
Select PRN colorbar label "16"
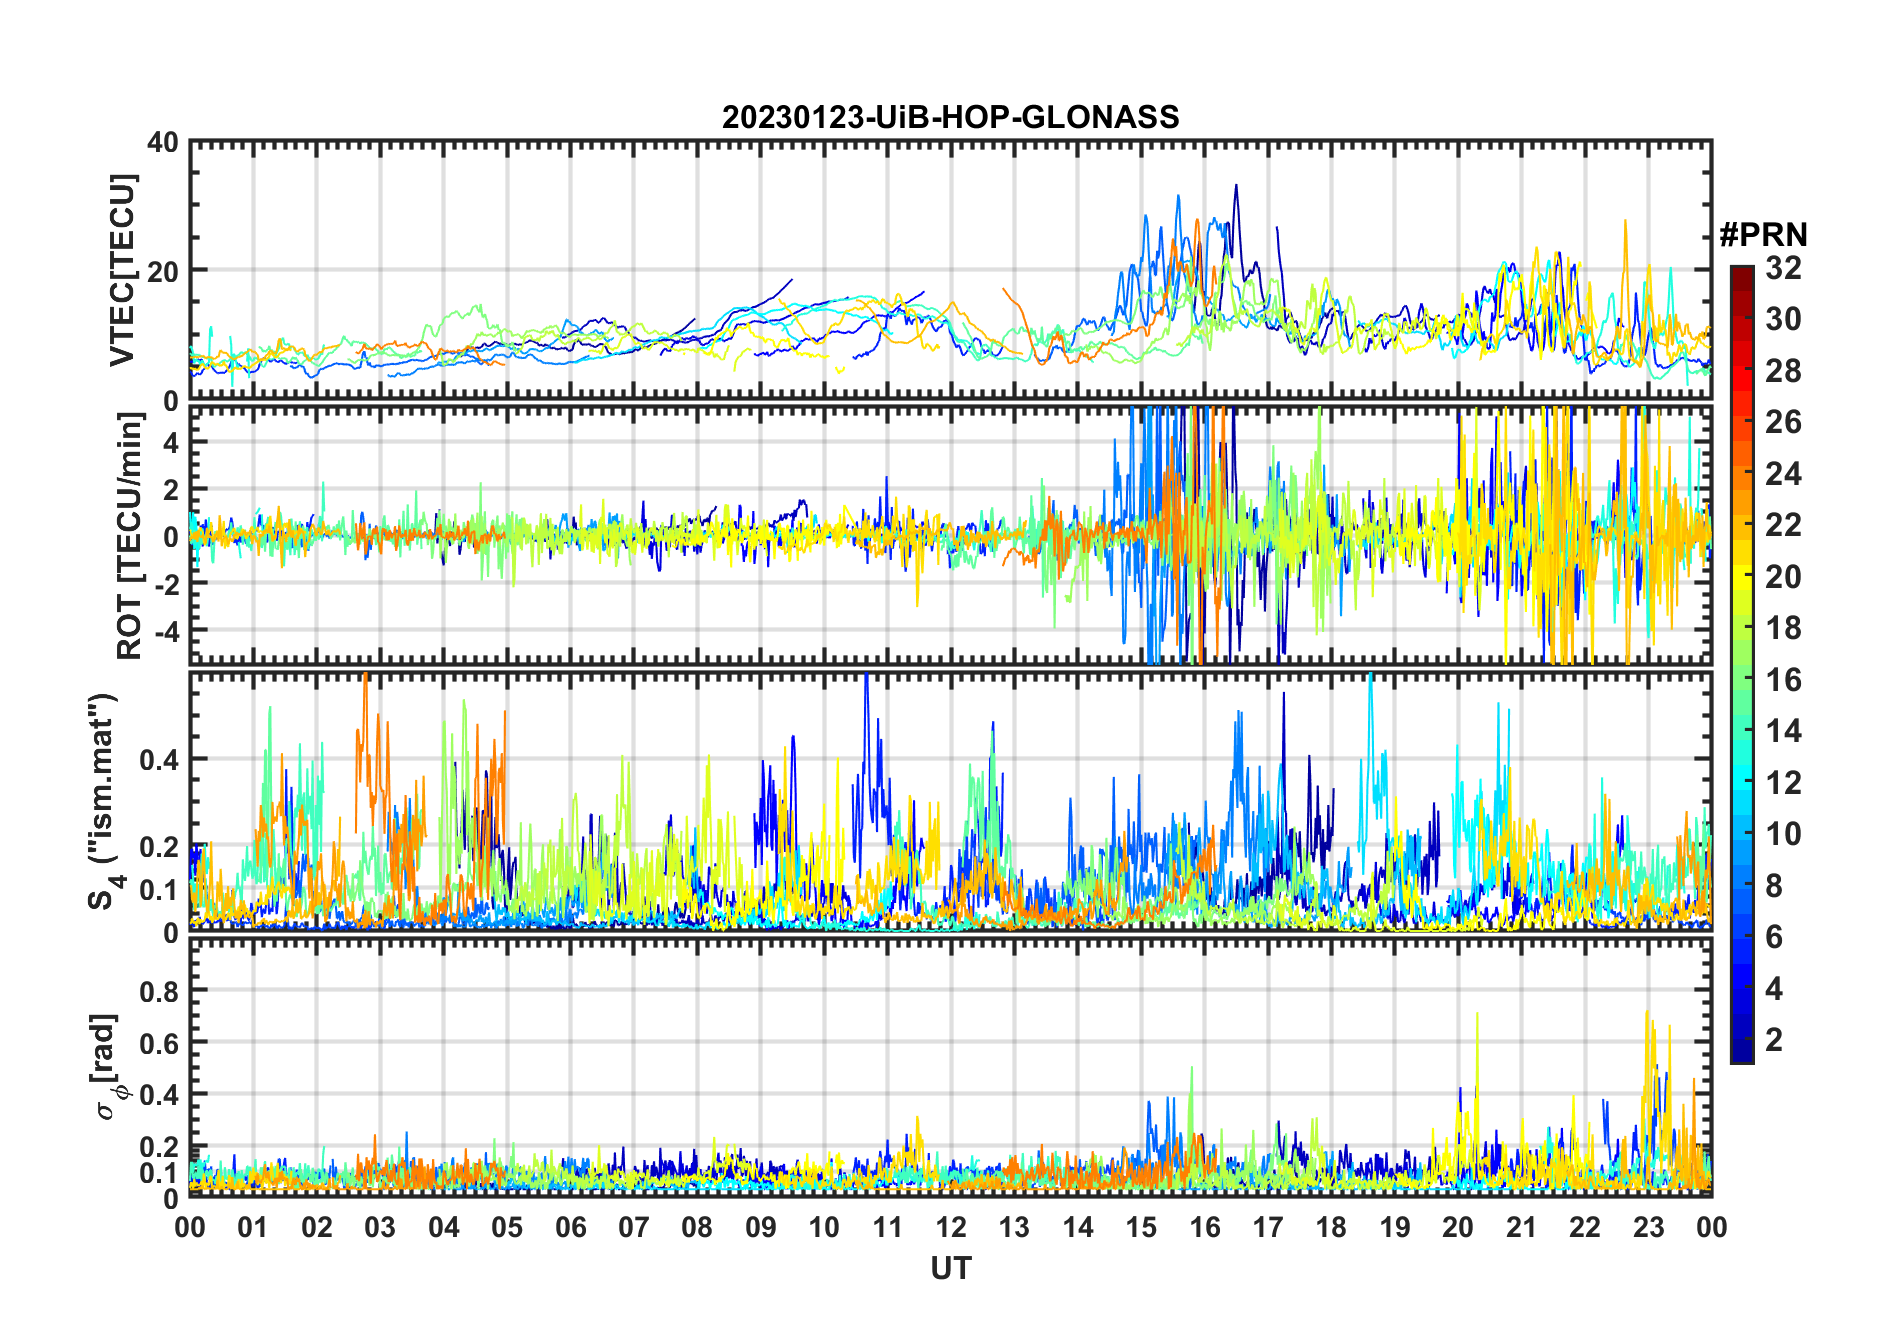[x=1783, y=680]
